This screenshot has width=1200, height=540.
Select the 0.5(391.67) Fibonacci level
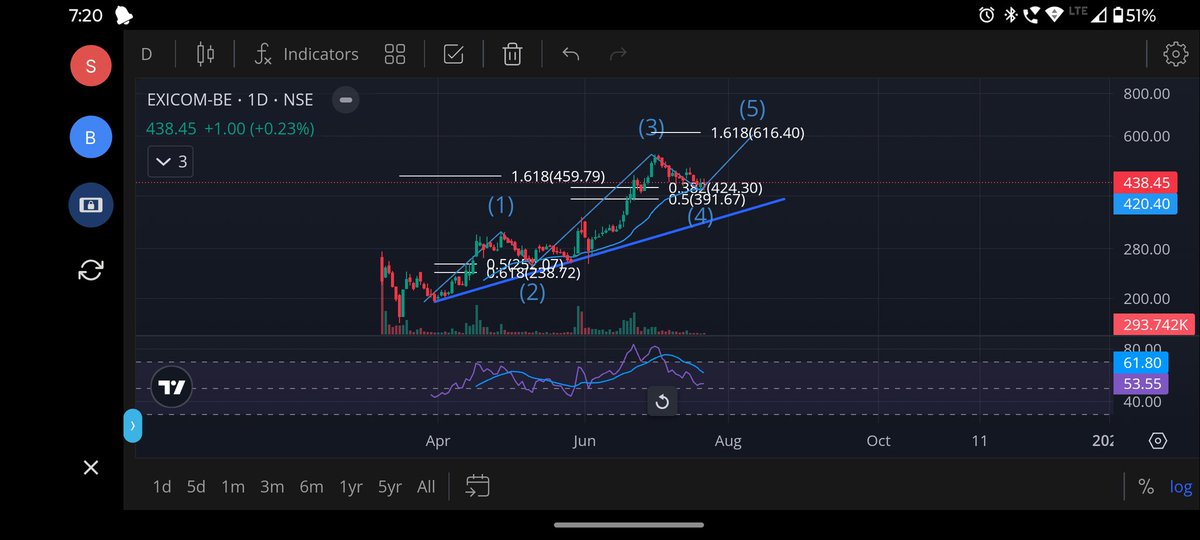coord(707,199)
